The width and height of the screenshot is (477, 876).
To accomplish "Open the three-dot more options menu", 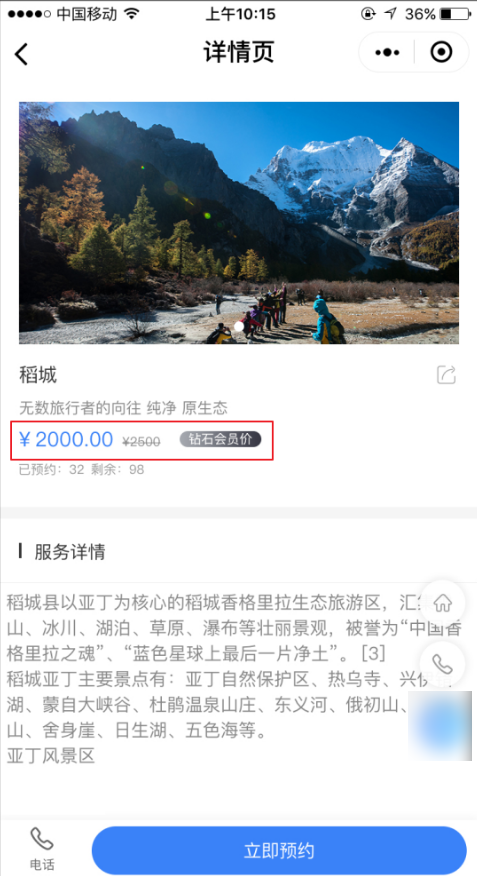I will 387,53.
